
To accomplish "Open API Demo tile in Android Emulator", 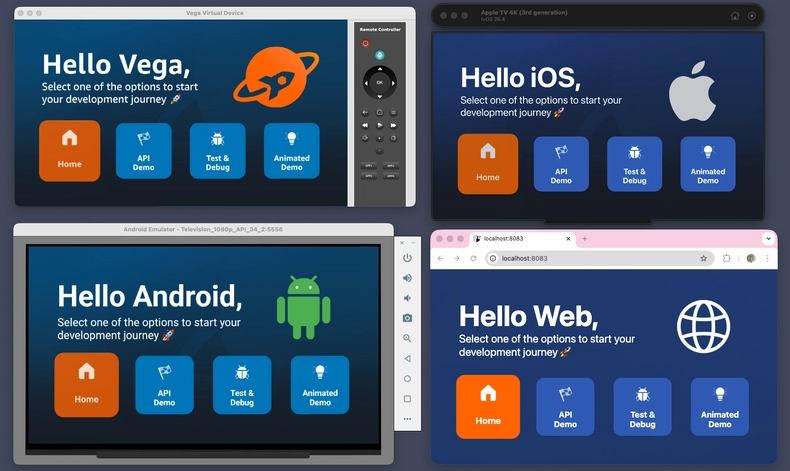I will [164, 385].
